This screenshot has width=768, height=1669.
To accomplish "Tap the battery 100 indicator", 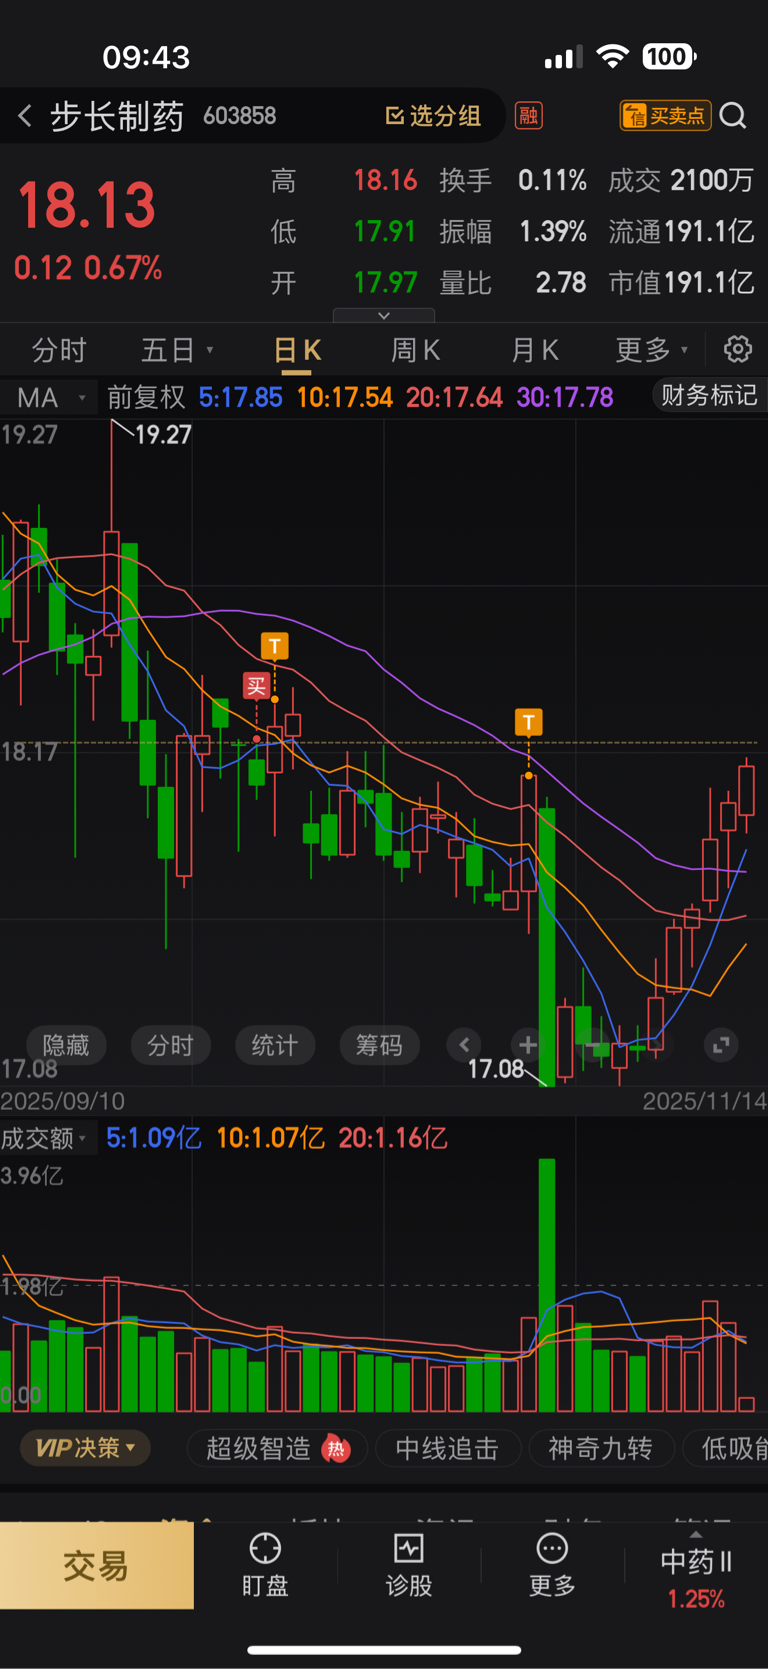I will (668, 56).
